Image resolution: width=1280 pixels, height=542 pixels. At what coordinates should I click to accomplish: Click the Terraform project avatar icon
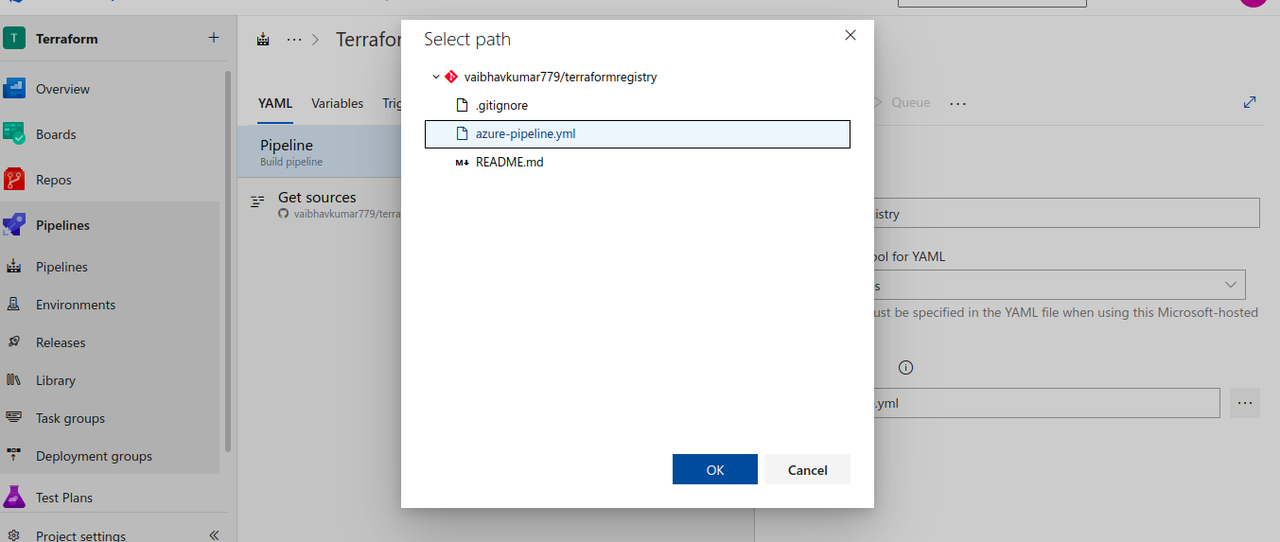[14, 38]
